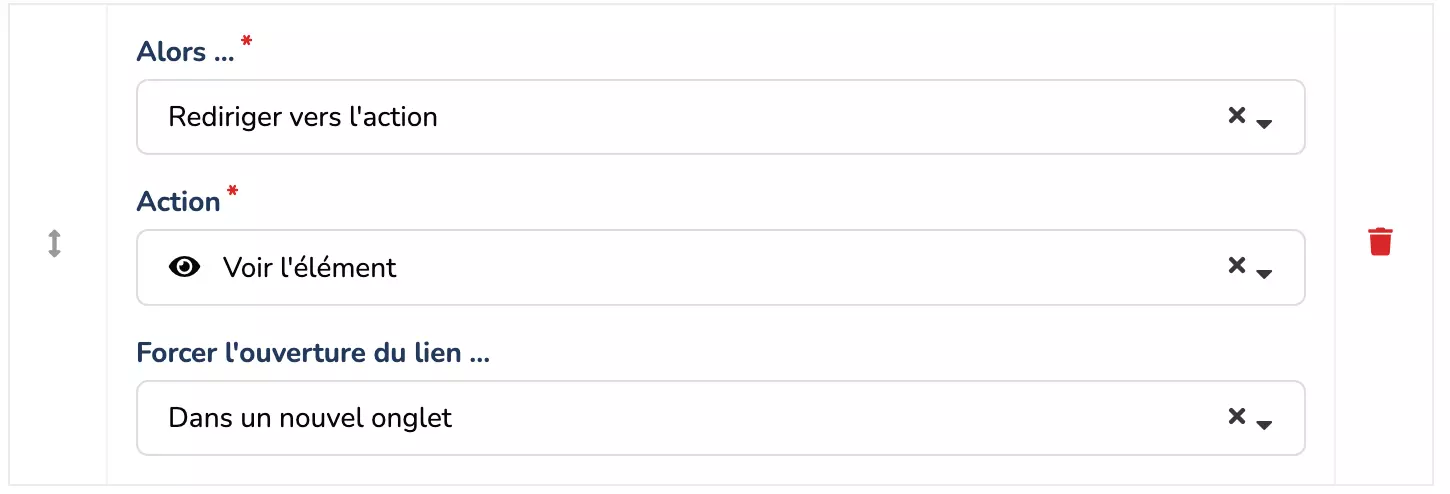Clear the "Voir l'élément" selection
Viewport: 1450px width, 494px height.
(x=1236, y=266)
